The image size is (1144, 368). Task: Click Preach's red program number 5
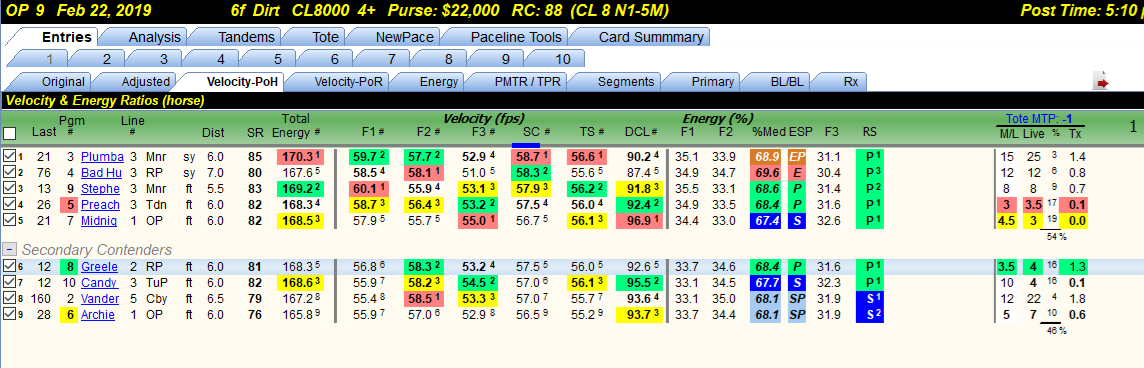[x=70, y=204]
